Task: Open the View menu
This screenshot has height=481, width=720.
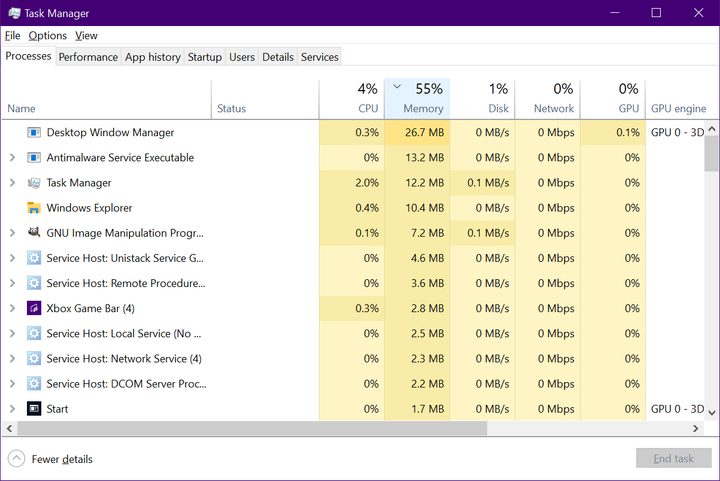Action: 86,35
